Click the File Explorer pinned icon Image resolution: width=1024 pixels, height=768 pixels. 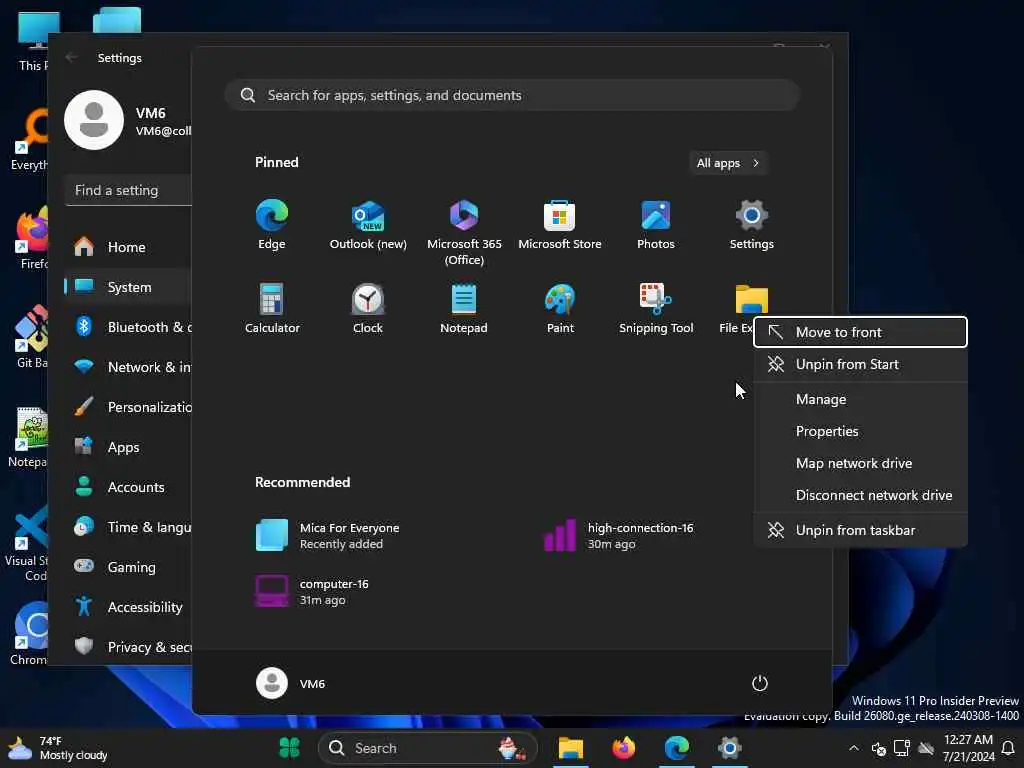(751, 300)
